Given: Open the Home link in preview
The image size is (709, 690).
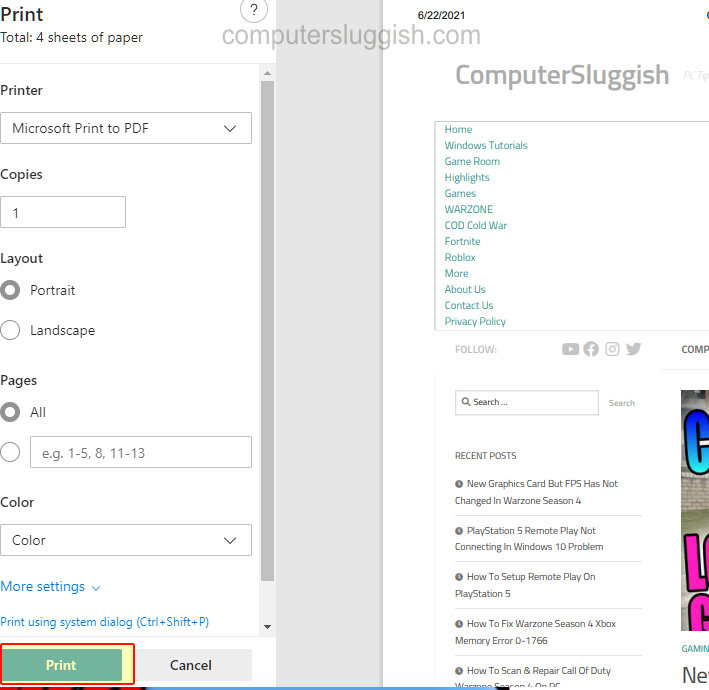Looking at the screenshot, I should click(x=458, y=129).
